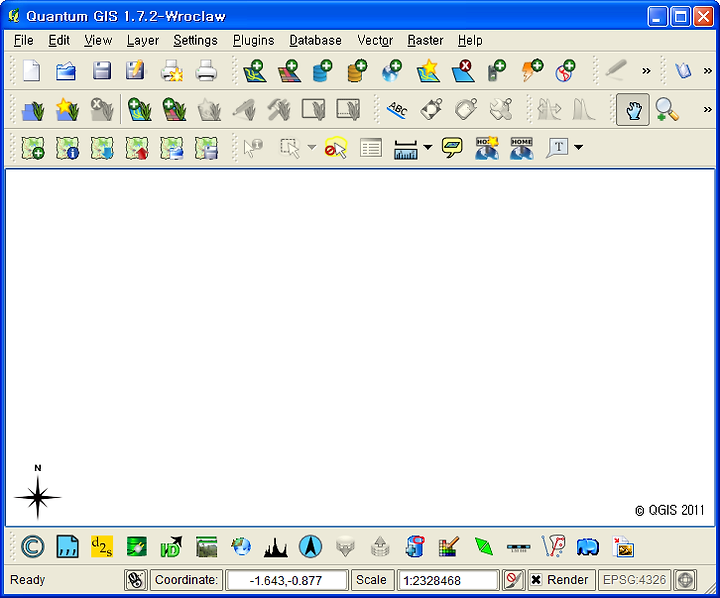Deselect features from all layers

[x=336, y=148]
